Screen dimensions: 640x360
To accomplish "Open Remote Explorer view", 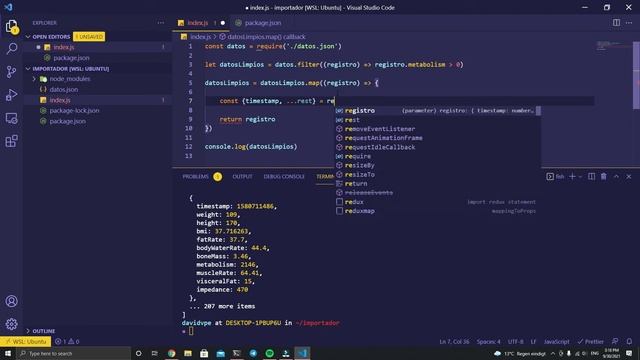I will pos(11,118).
